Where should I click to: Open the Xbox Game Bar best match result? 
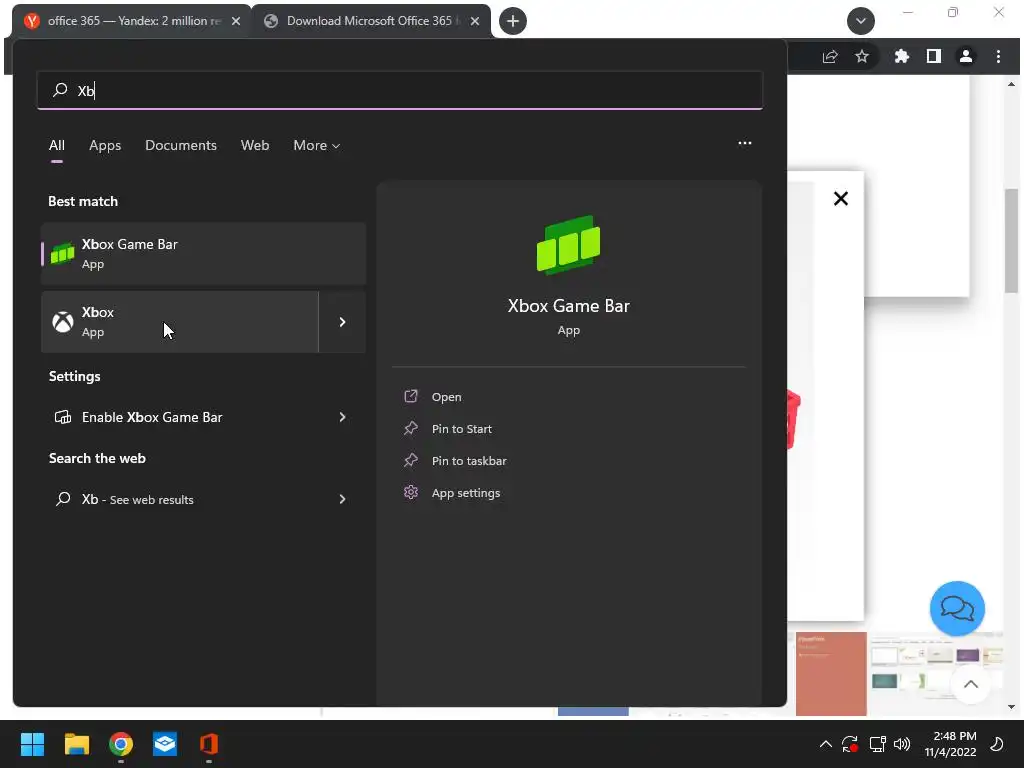point(203,253)
